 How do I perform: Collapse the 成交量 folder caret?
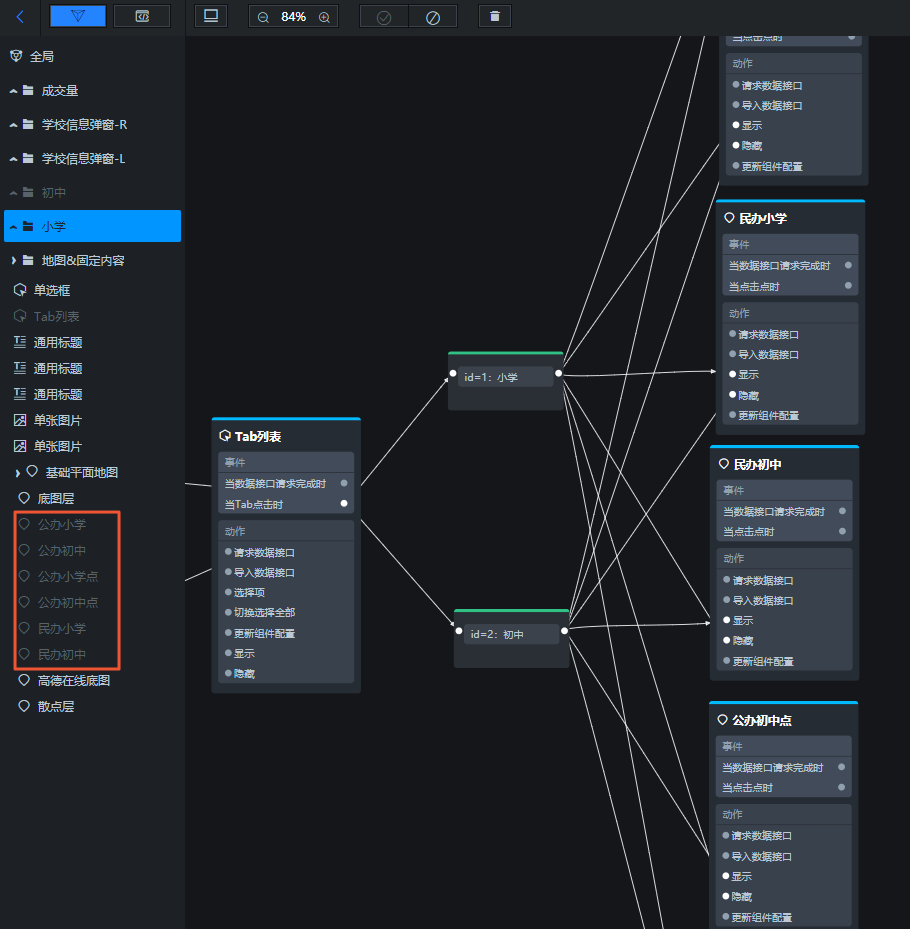(13, 91)
